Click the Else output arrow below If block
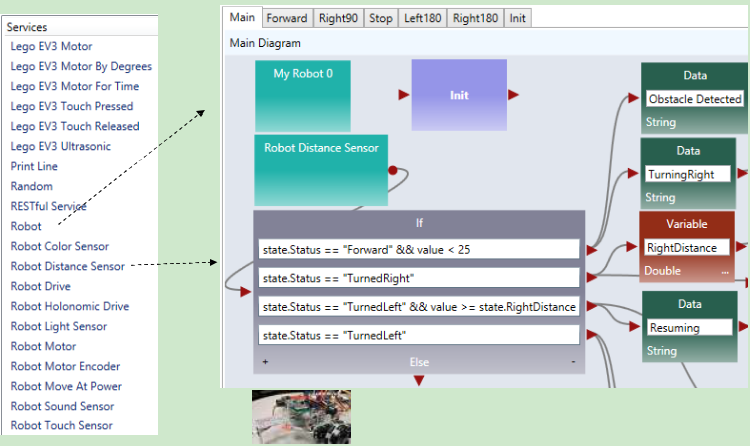 pos(419,379)
